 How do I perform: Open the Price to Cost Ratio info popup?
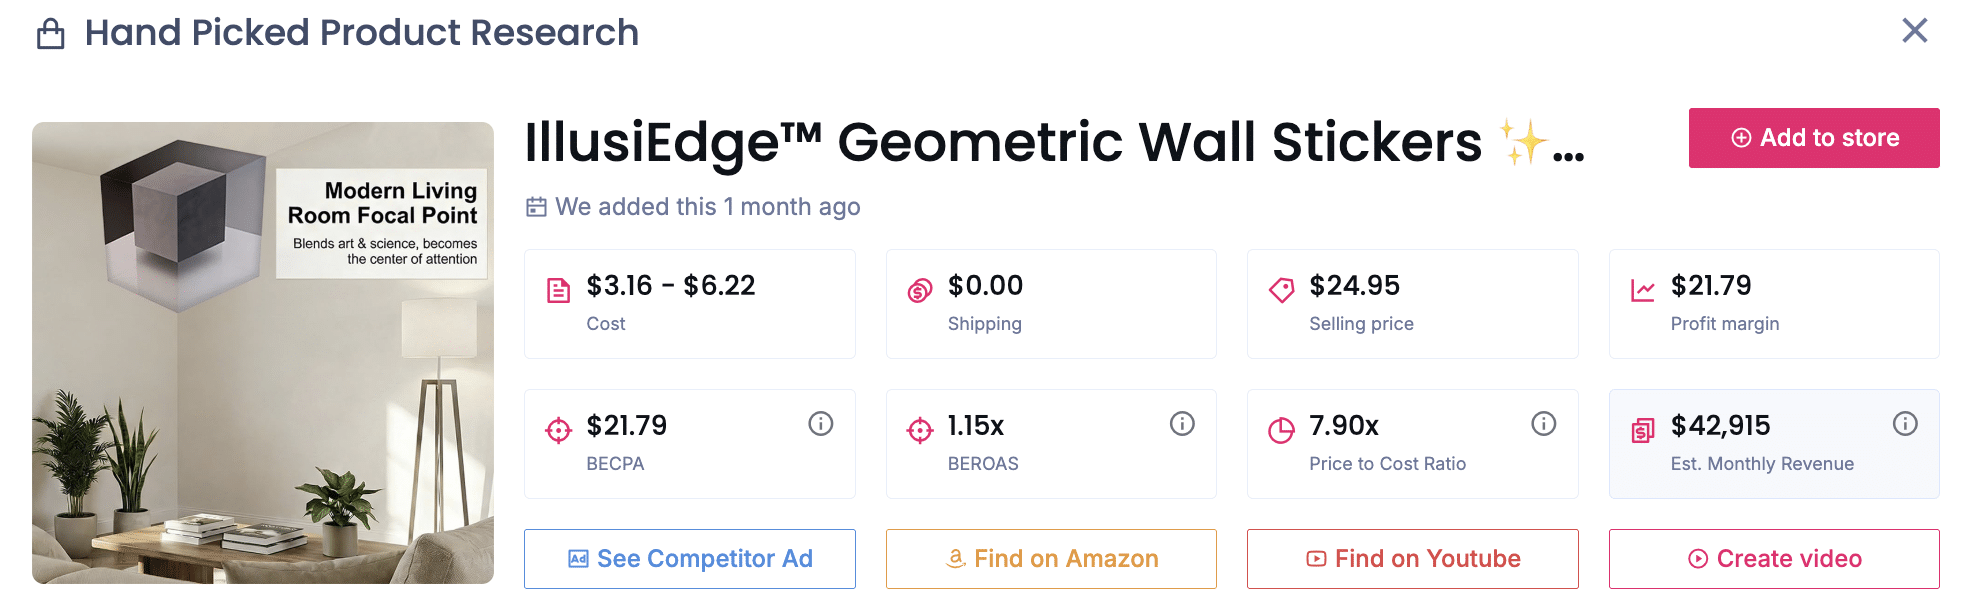click(x=1543, y=423)
